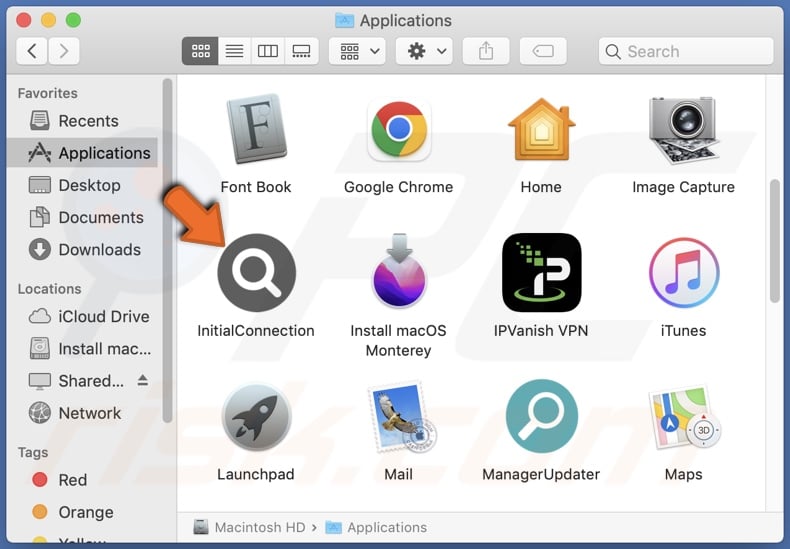Click the main file area vertical scrollbar

point(774,241)
